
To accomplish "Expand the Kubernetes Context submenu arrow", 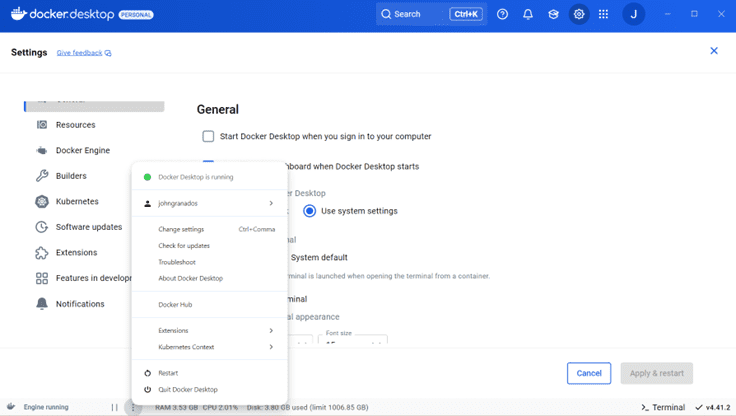I will (271, 347).
